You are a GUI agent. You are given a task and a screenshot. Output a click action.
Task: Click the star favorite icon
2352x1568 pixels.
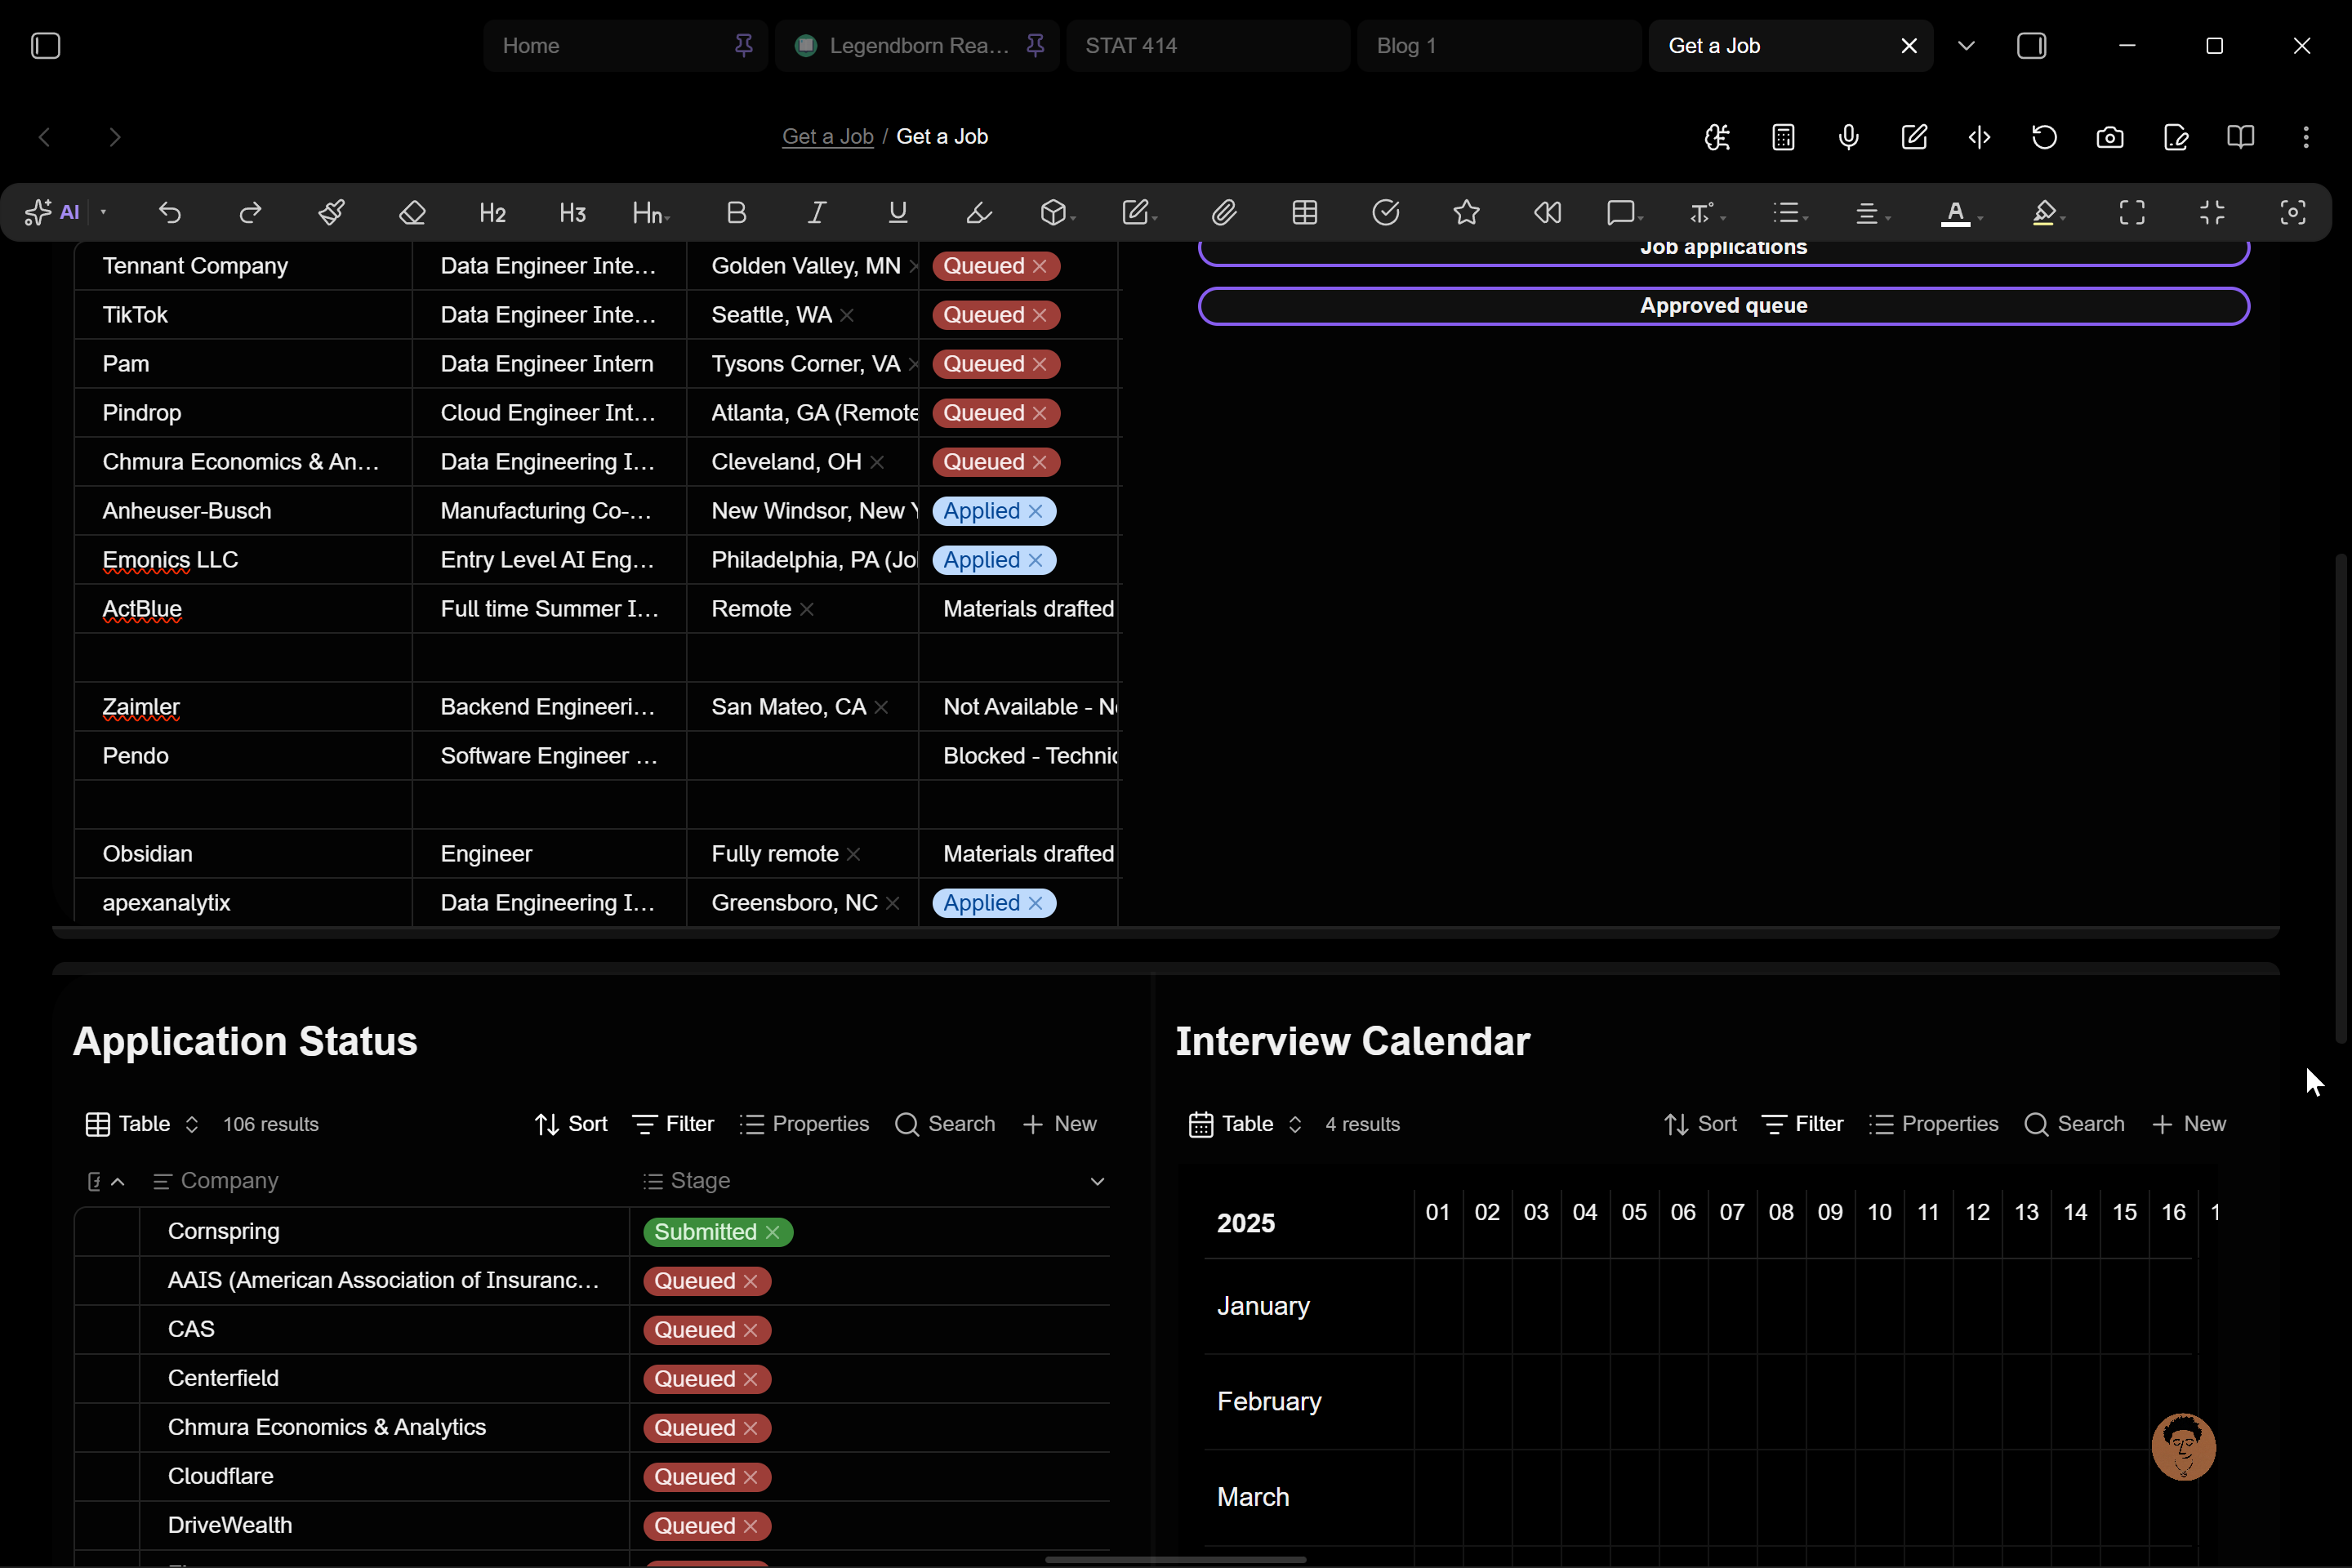tap(1466, 212)
